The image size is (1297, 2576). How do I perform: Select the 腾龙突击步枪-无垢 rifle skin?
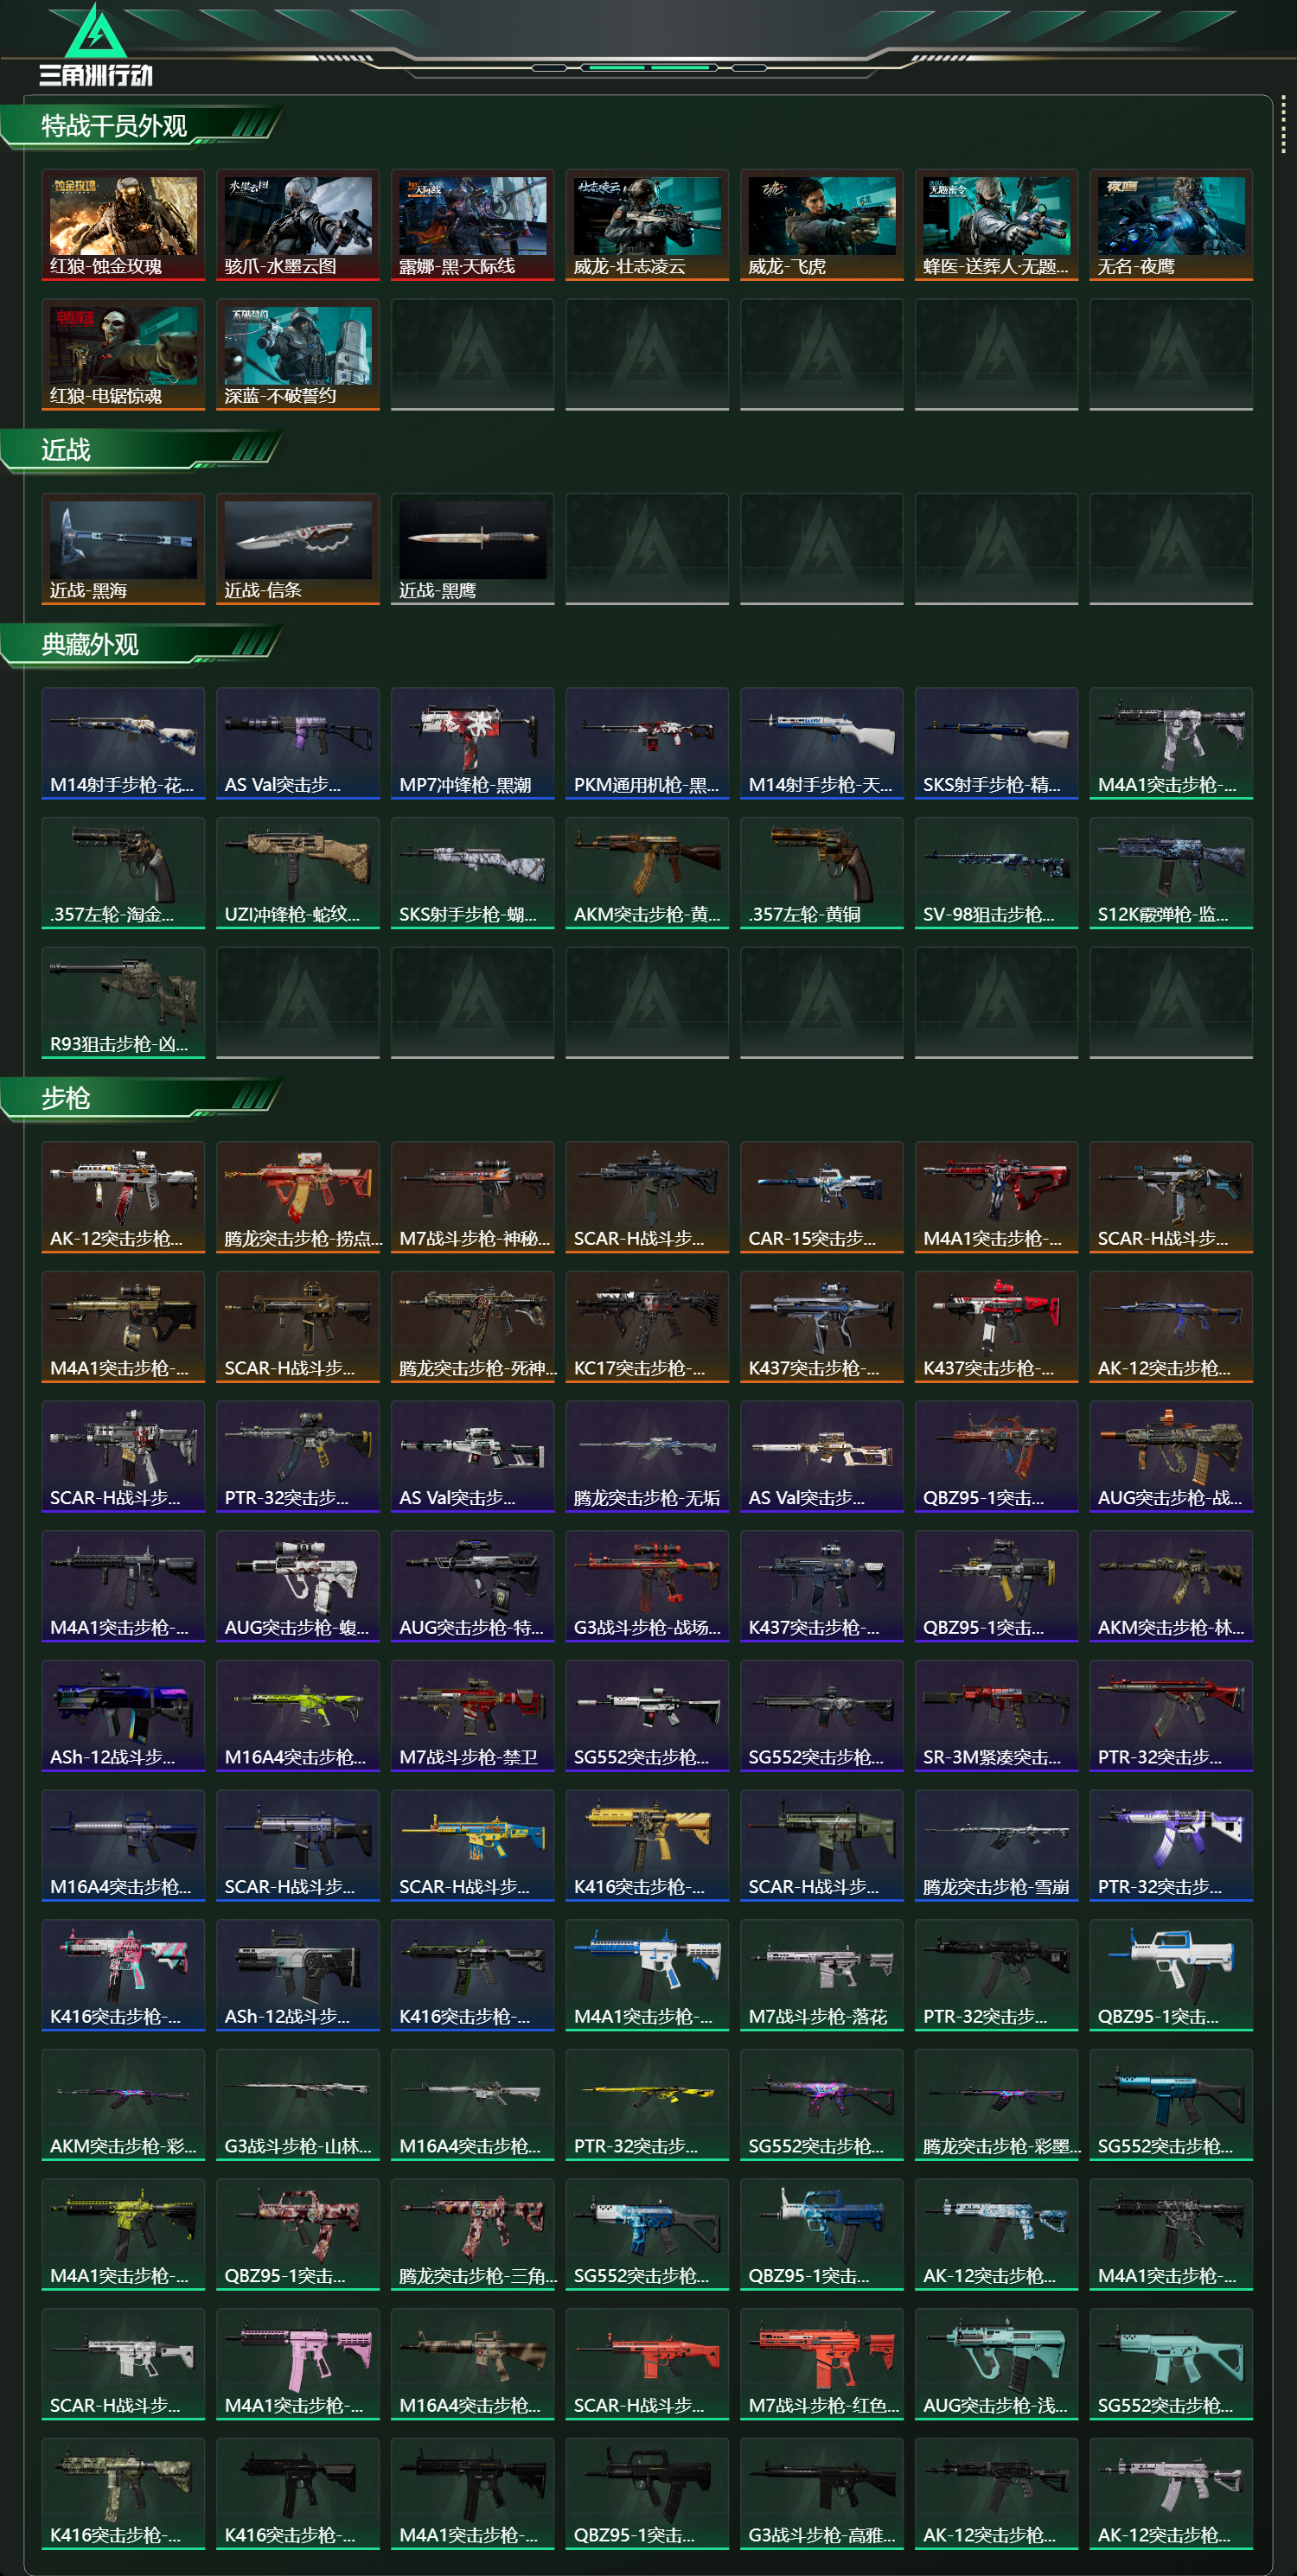click(x=647, y=1456)
